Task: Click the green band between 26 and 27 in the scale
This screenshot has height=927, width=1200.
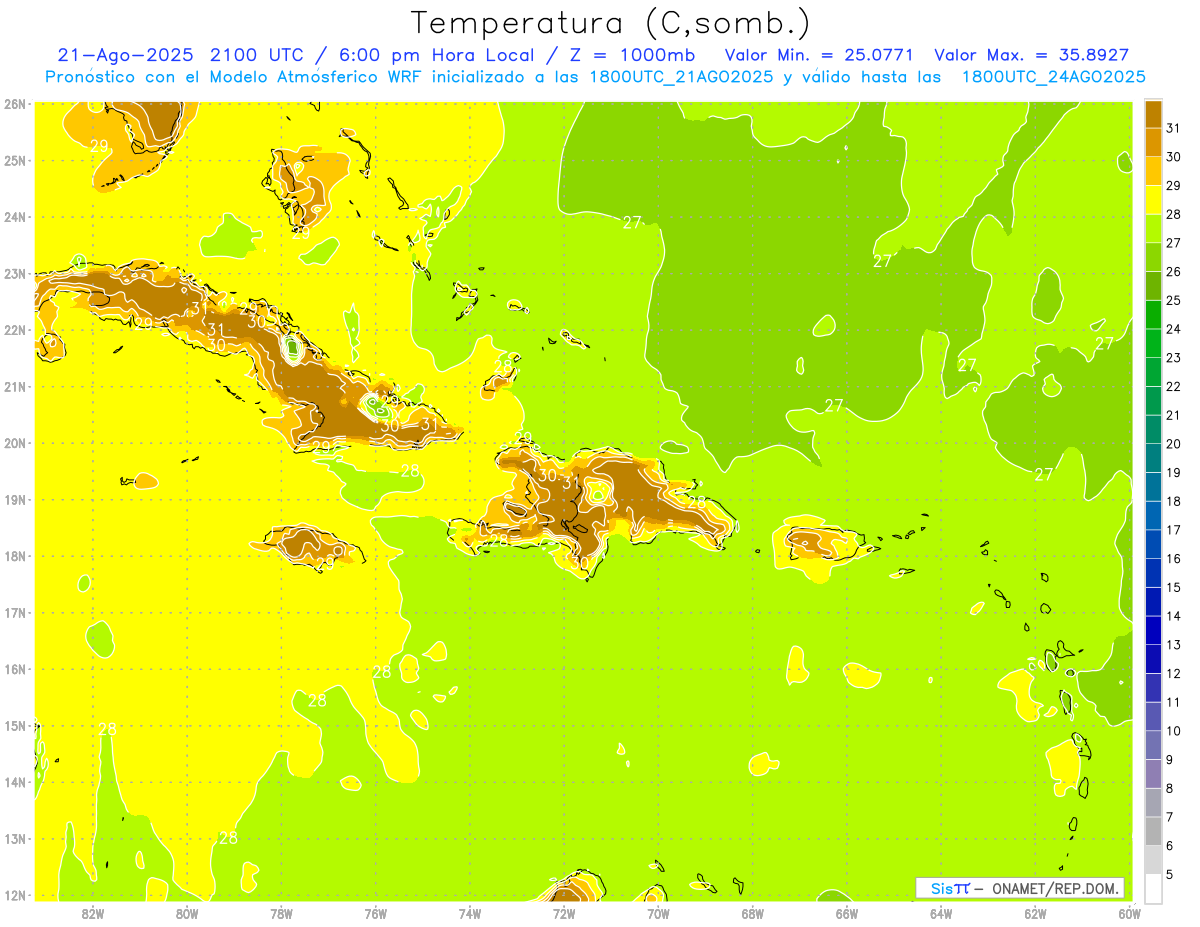Action: pos(1153,256)
